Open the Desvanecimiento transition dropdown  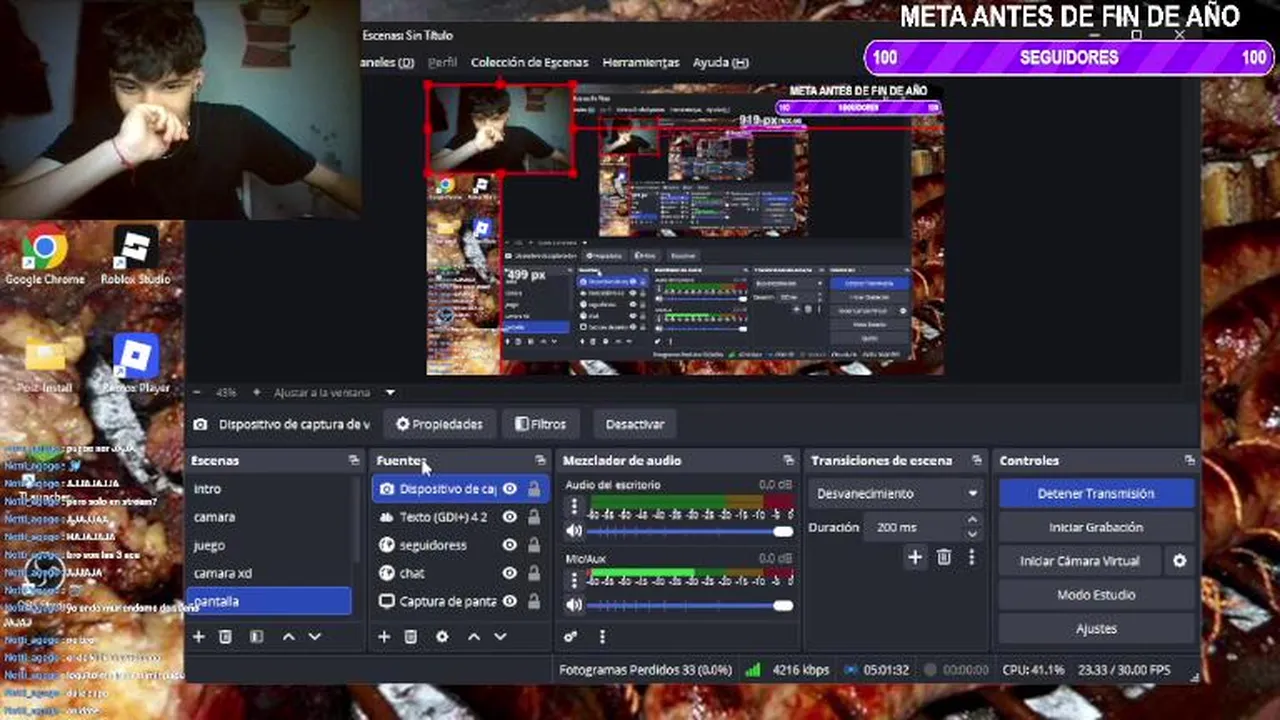[896, 493]
